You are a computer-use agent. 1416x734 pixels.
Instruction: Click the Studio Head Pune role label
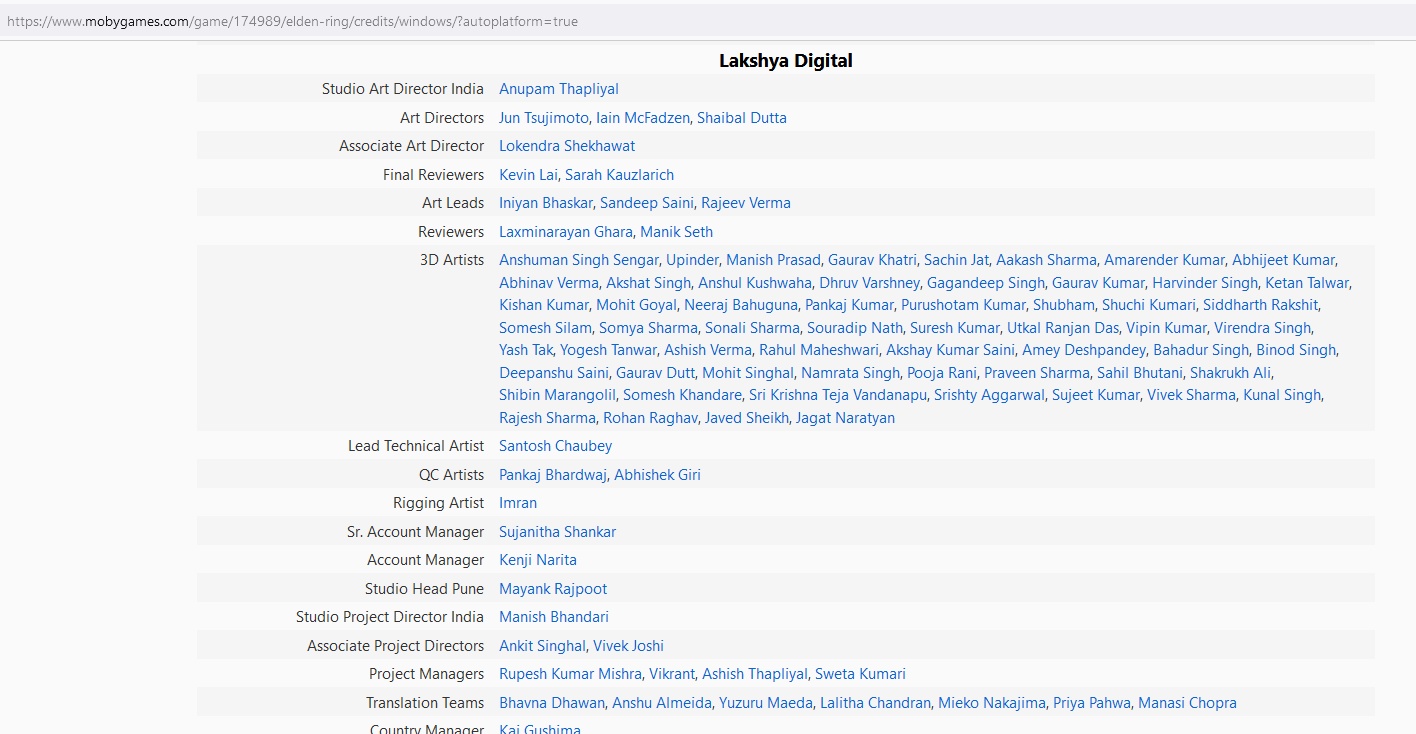424,589
